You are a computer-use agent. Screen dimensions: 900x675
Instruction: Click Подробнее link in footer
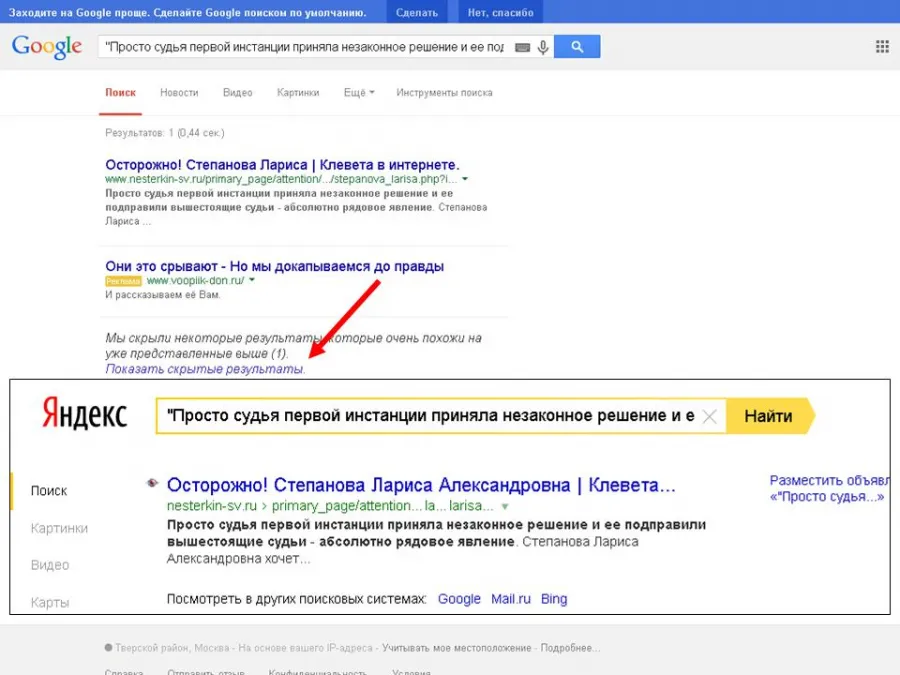click(571, 648)
